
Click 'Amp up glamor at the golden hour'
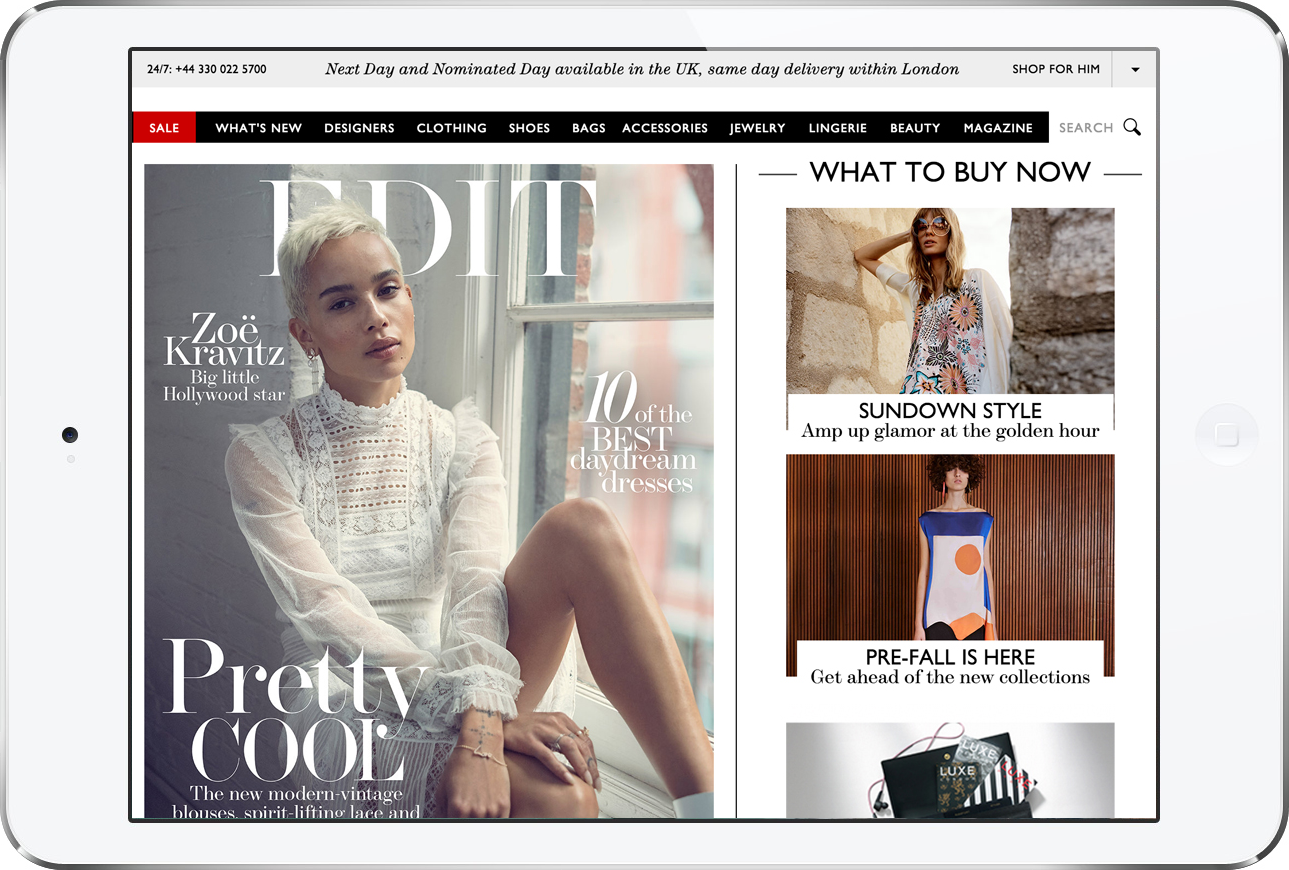(x=950, y=431)
